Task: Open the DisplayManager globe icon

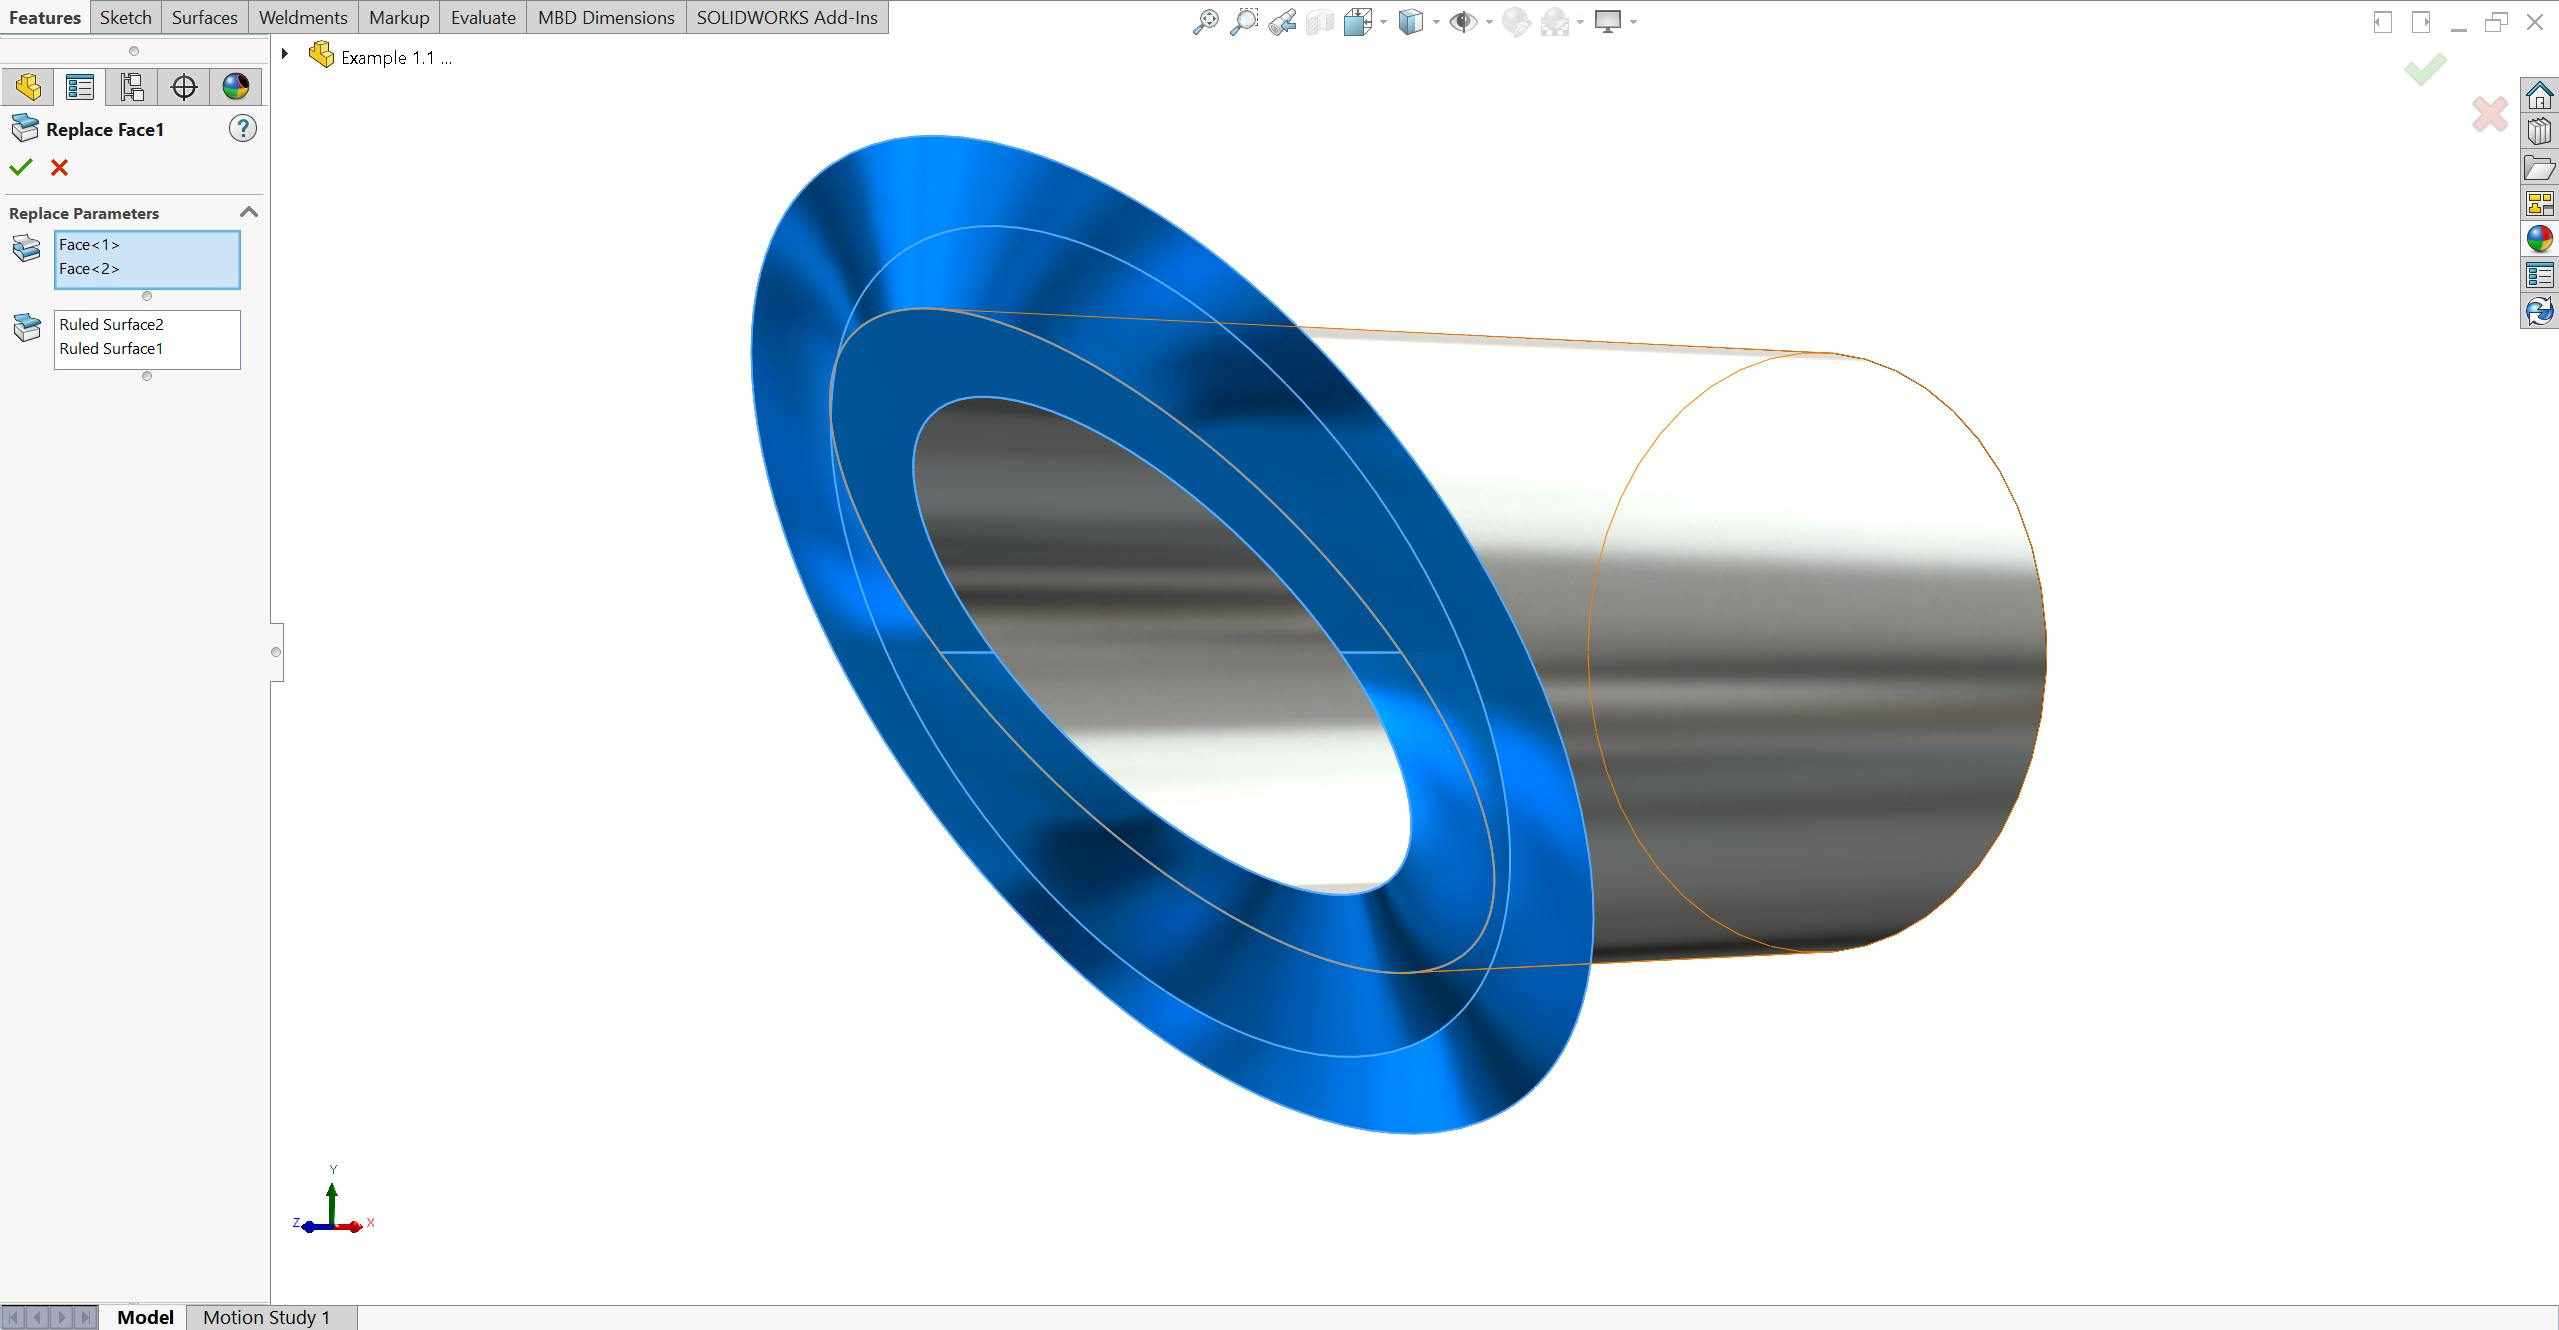Action: pos(236,86)
